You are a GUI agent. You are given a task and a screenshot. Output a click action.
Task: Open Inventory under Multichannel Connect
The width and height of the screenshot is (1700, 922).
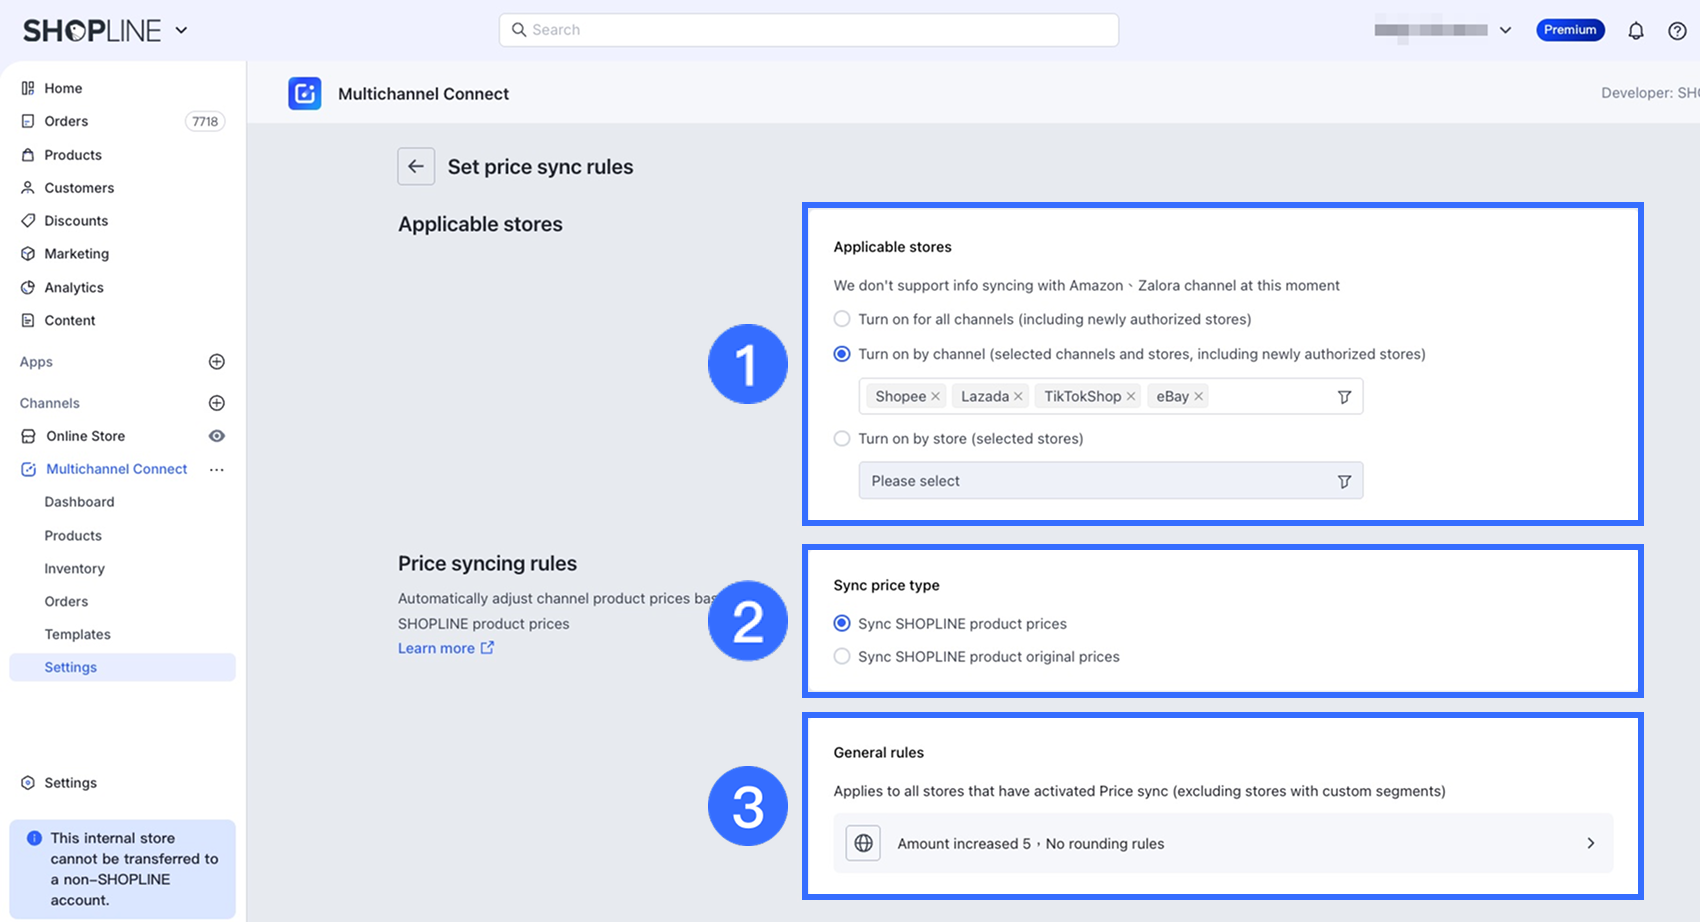(x=74, y=569)
